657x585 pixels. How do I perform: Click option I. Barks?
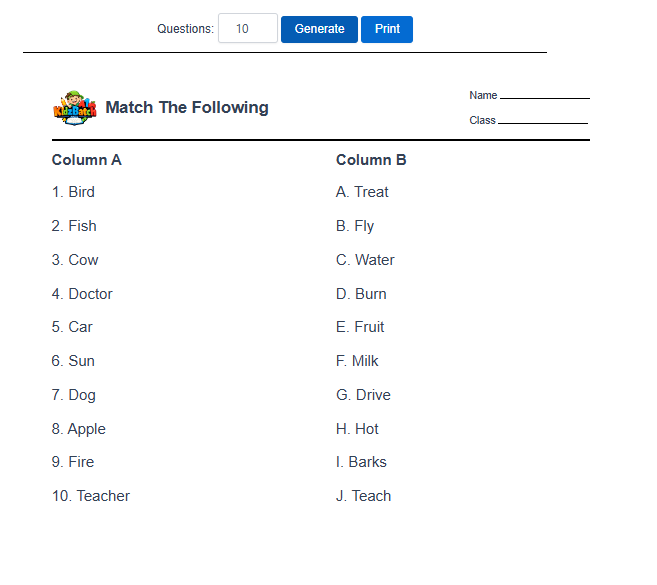(x=362, y=462)
